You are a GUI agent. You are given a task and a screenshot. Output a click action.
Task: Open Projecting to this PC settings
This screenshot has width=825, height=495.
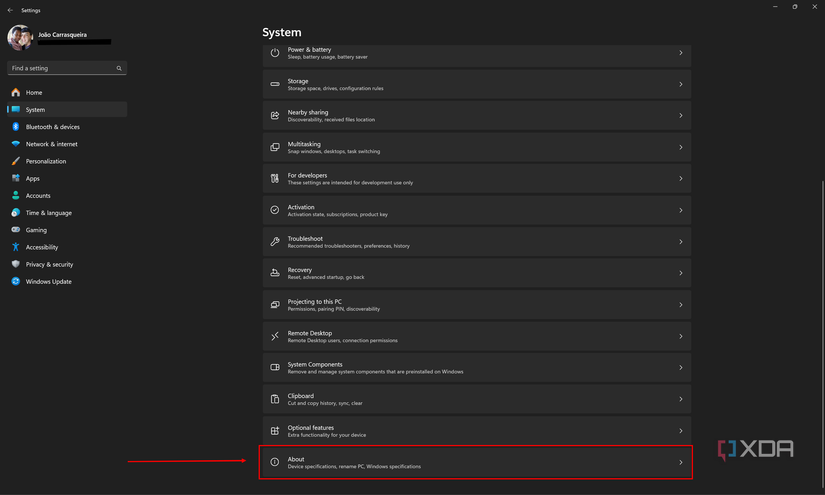[x=476, y=305]
